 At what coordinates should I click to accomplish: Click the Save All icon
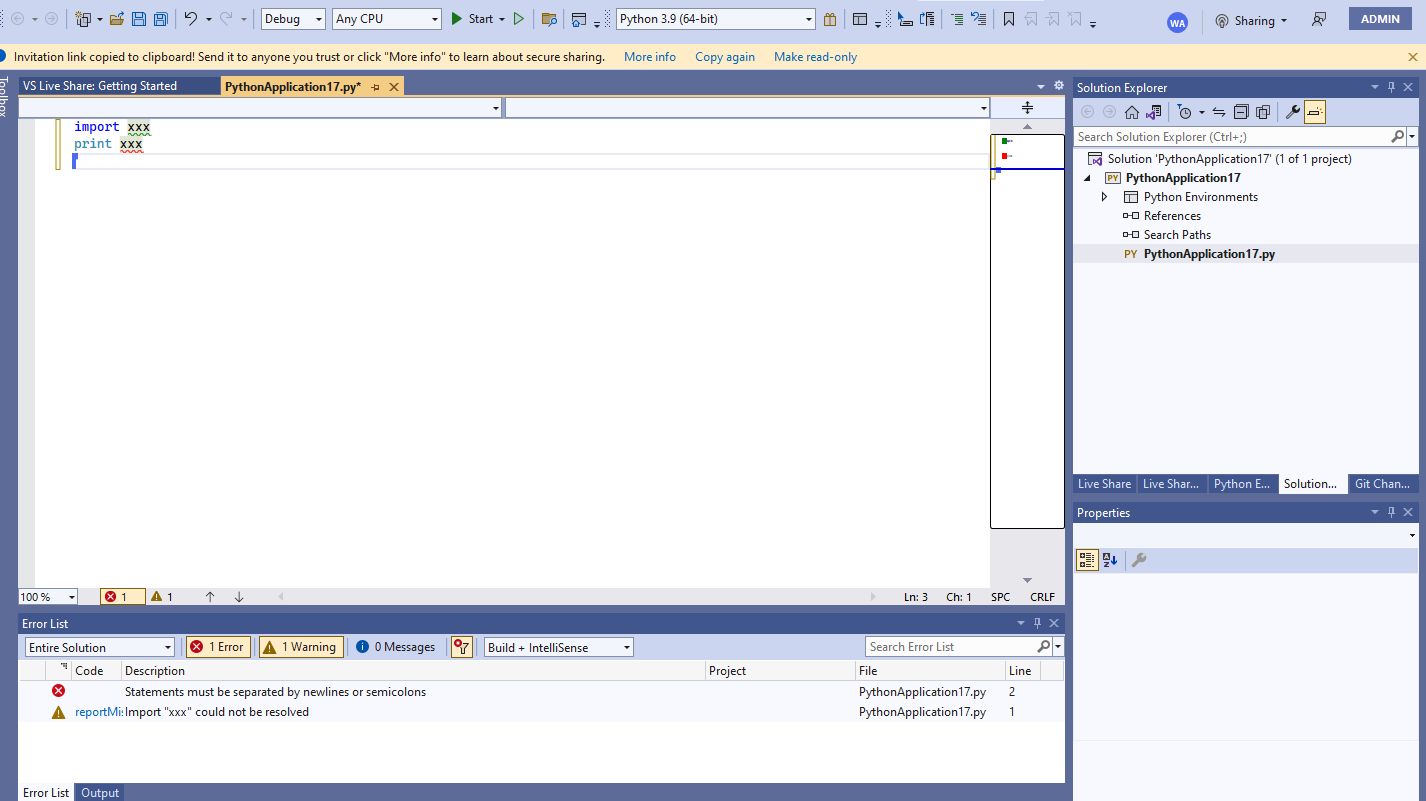160,19
